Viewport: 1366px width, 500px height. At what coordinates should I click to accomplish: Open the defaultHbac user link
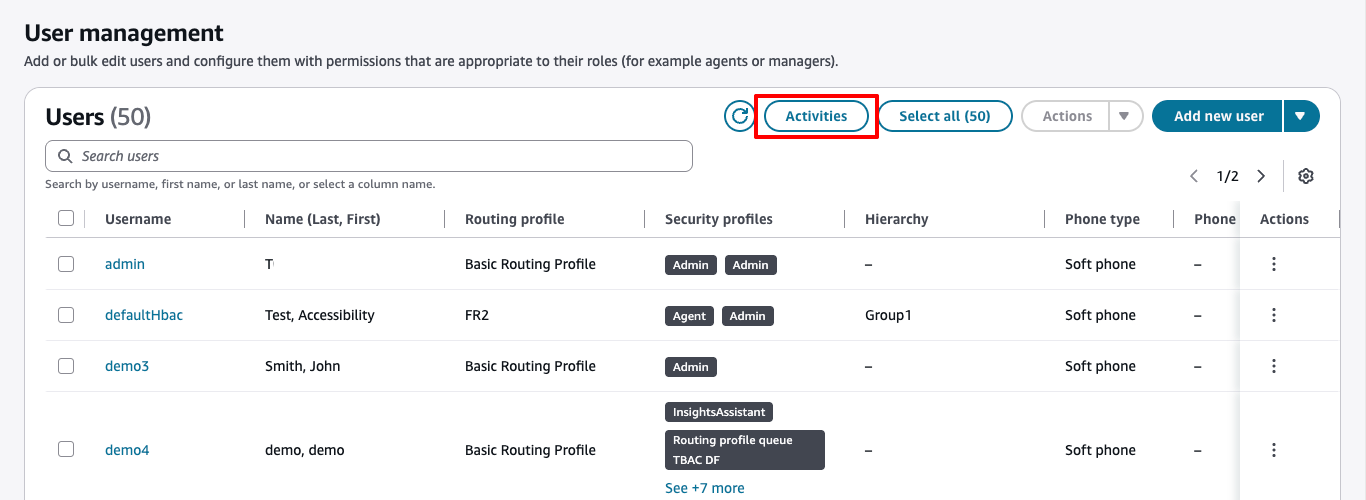pos(144,315)
